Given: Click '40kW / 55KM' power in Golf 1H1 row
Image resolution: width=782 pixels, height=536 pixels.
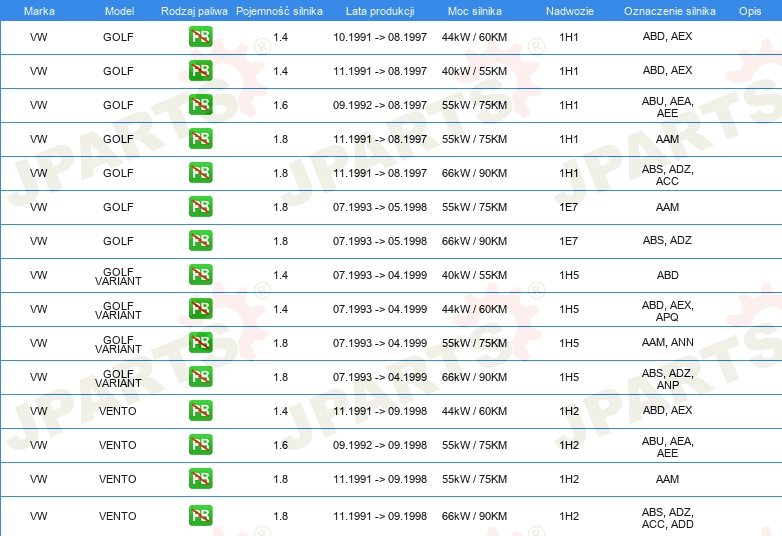Looking at the screenshot, I should click(x=474, y=71).
